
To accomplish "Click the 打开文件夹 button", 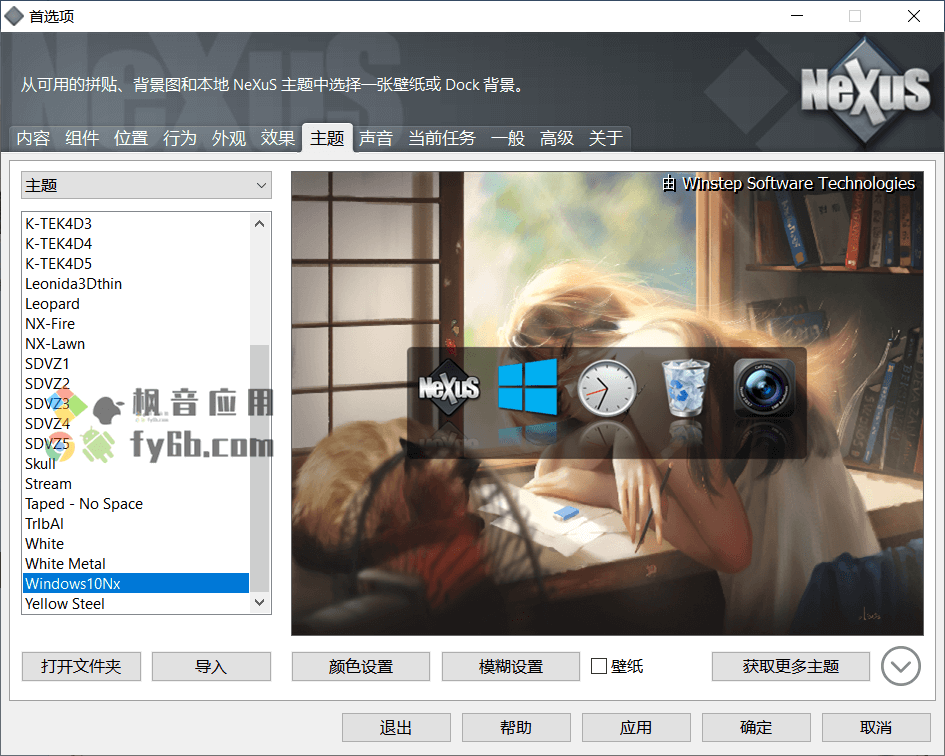I will tap(81, 666).
